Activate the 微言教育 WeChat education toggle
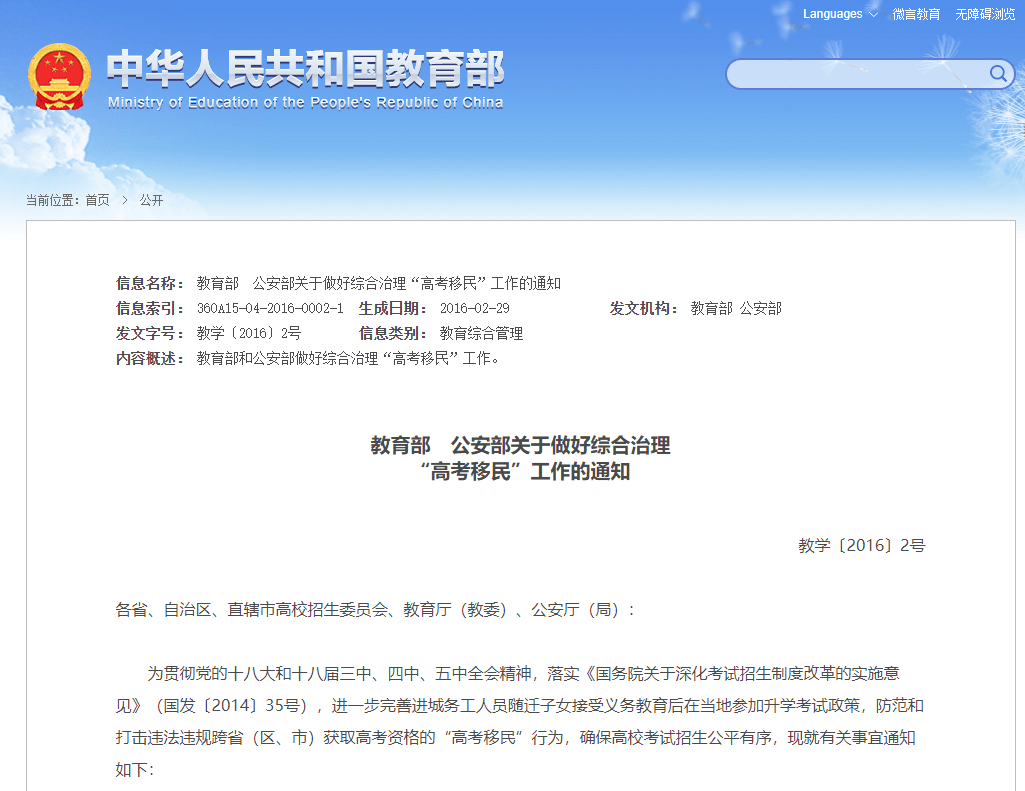This screenshot has height=791, width=1025. (917, 14)
